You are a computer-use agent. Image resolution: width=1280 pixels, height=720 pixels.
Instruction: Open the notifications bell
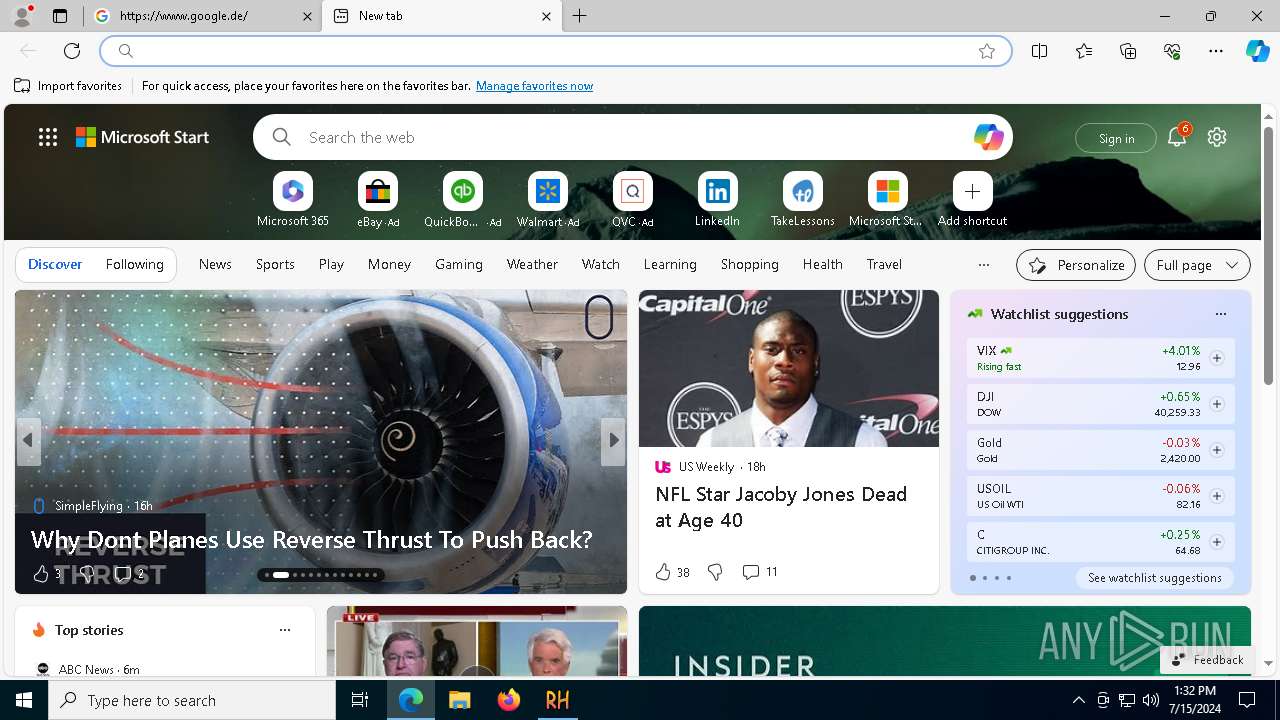pos(1177,137)
